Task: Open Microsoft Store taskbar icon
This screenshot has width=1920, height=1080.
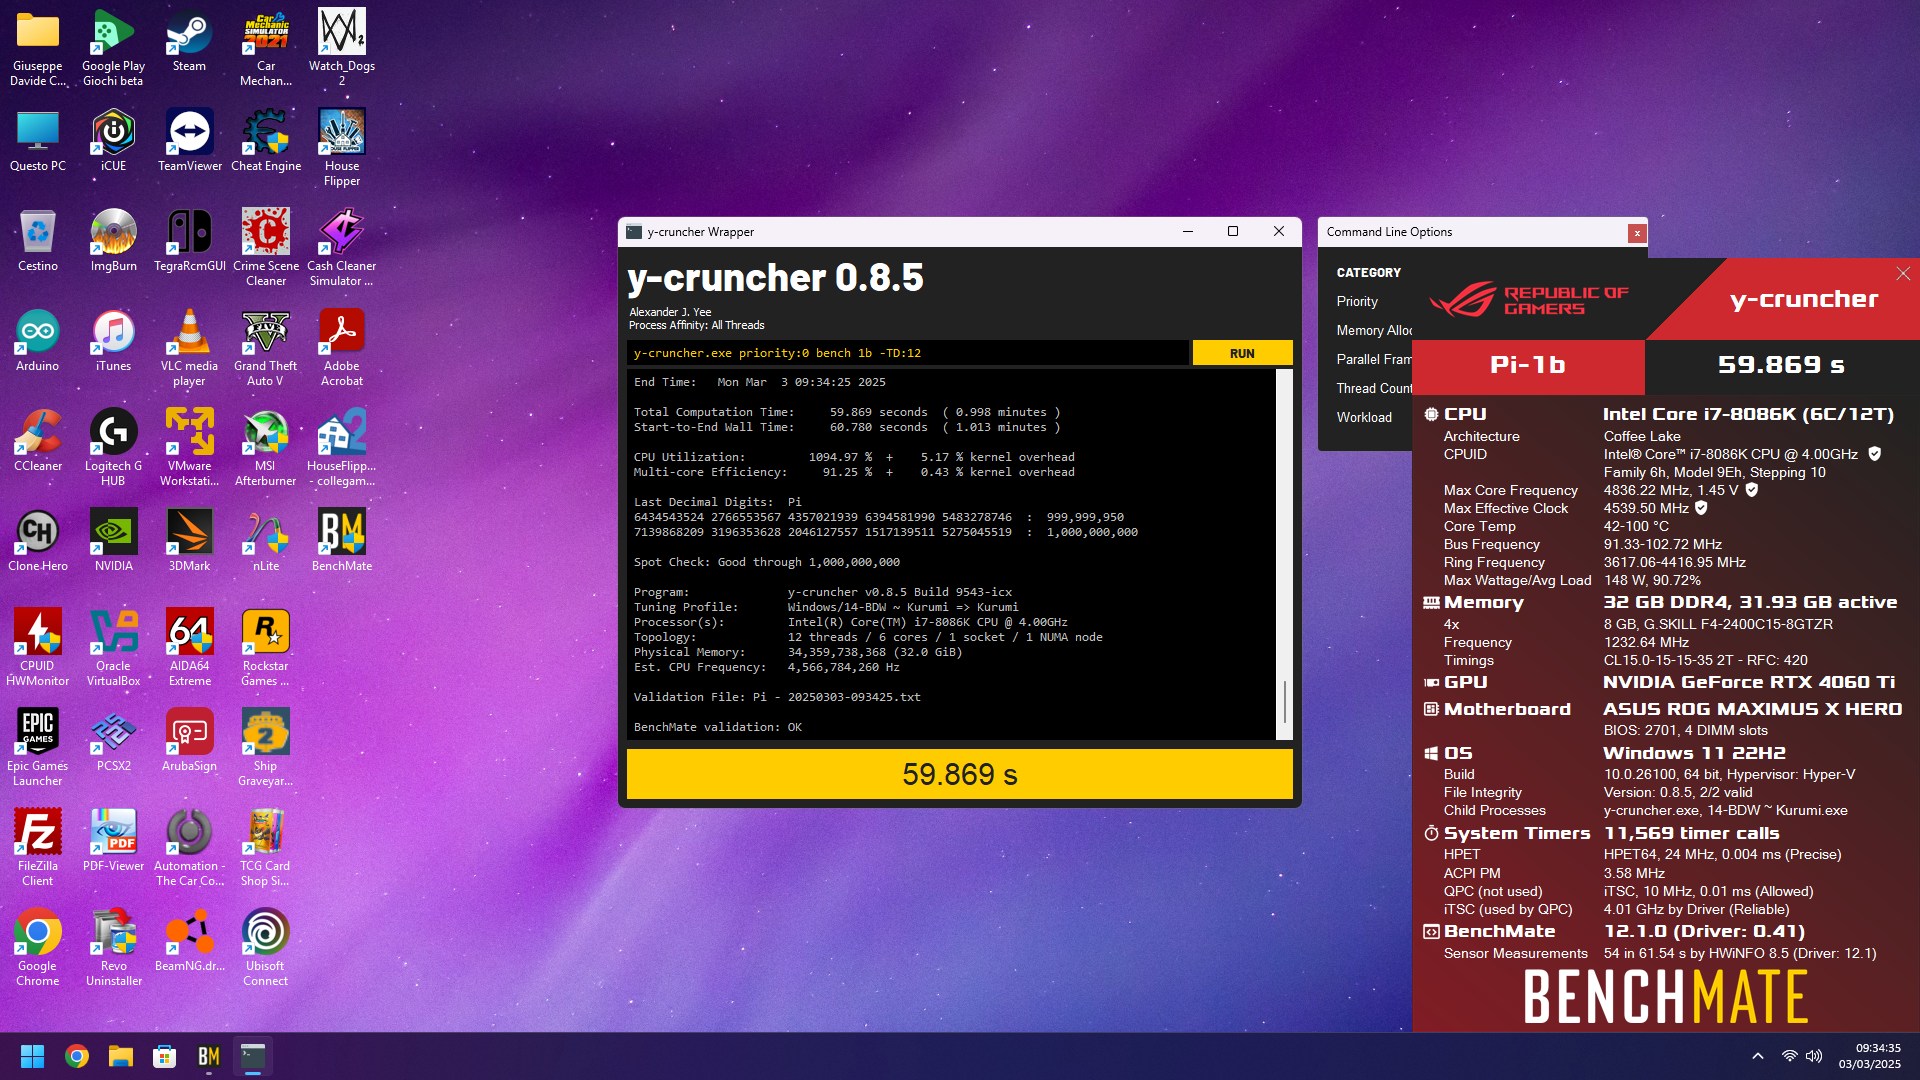Action: click(165, 1056)
